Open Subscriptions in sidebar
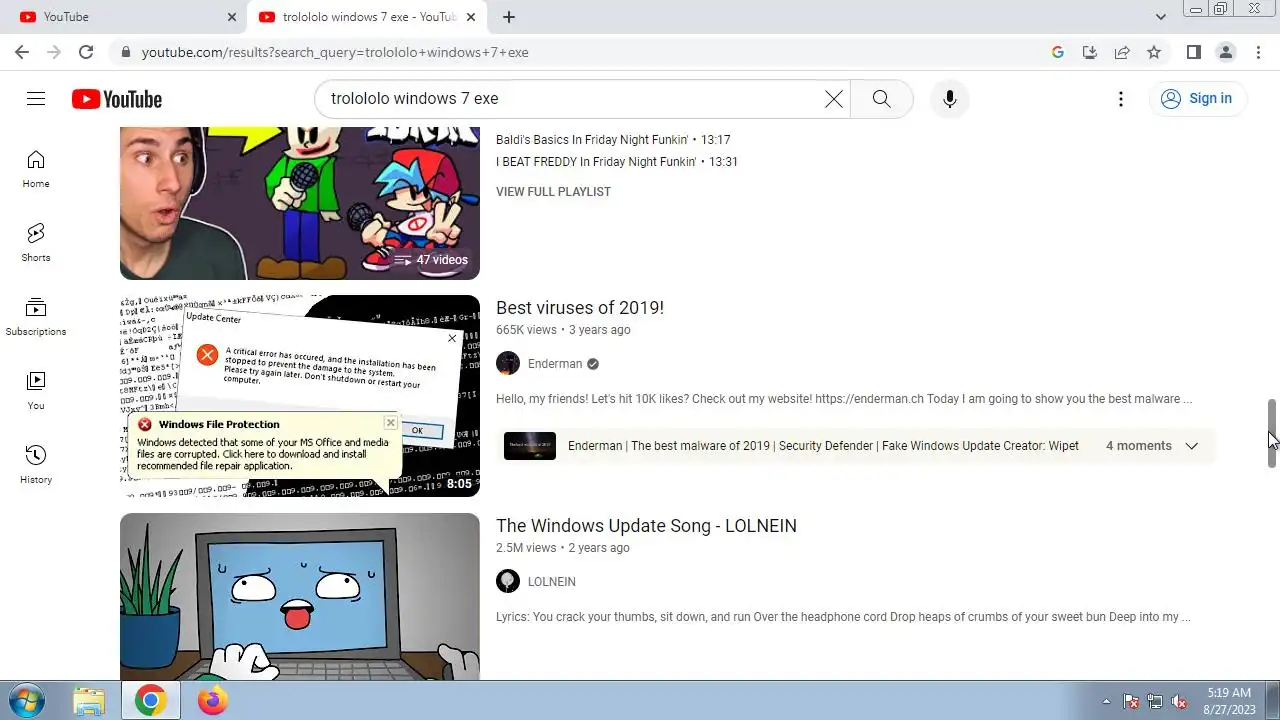The image size is (1280, 720). (x=36, y=317)
